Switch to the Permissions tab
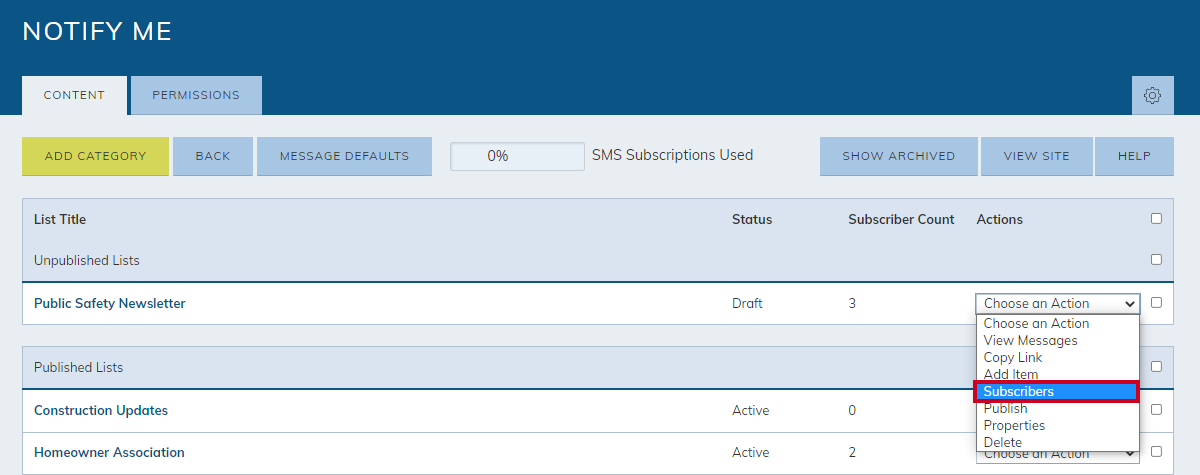The height and width of the screenshot is (475, 1200). pyautogui.click(x=196, y=95)
